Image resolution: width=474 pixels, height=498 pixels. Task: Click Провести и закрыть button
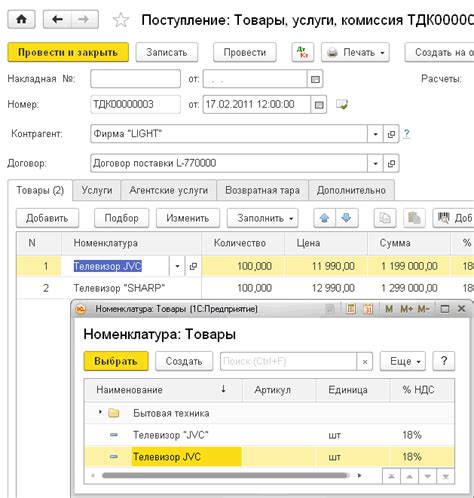coord(68,52)
